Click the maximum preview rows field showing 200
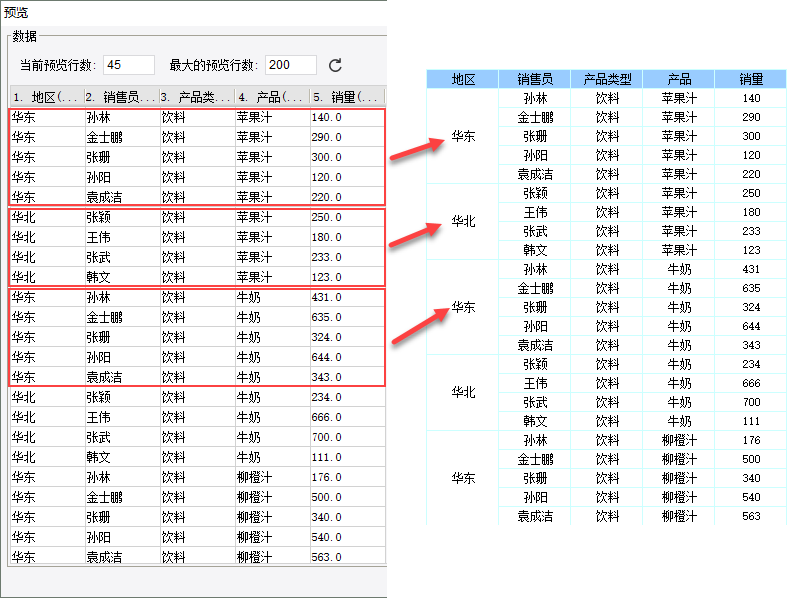The image size is (794, 598). [x=291, y=65]
